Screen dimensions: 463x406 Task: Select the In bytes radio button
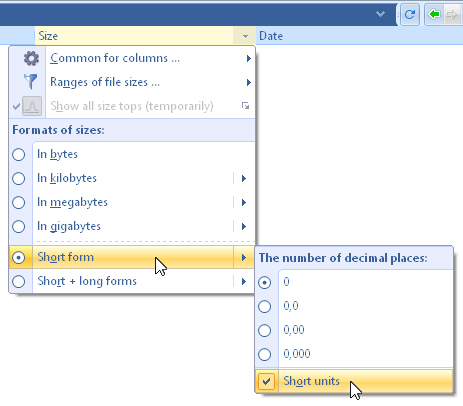19,154
